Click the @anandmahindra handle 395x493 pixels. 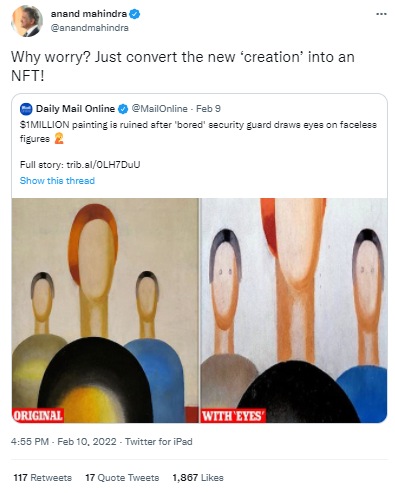89,28
